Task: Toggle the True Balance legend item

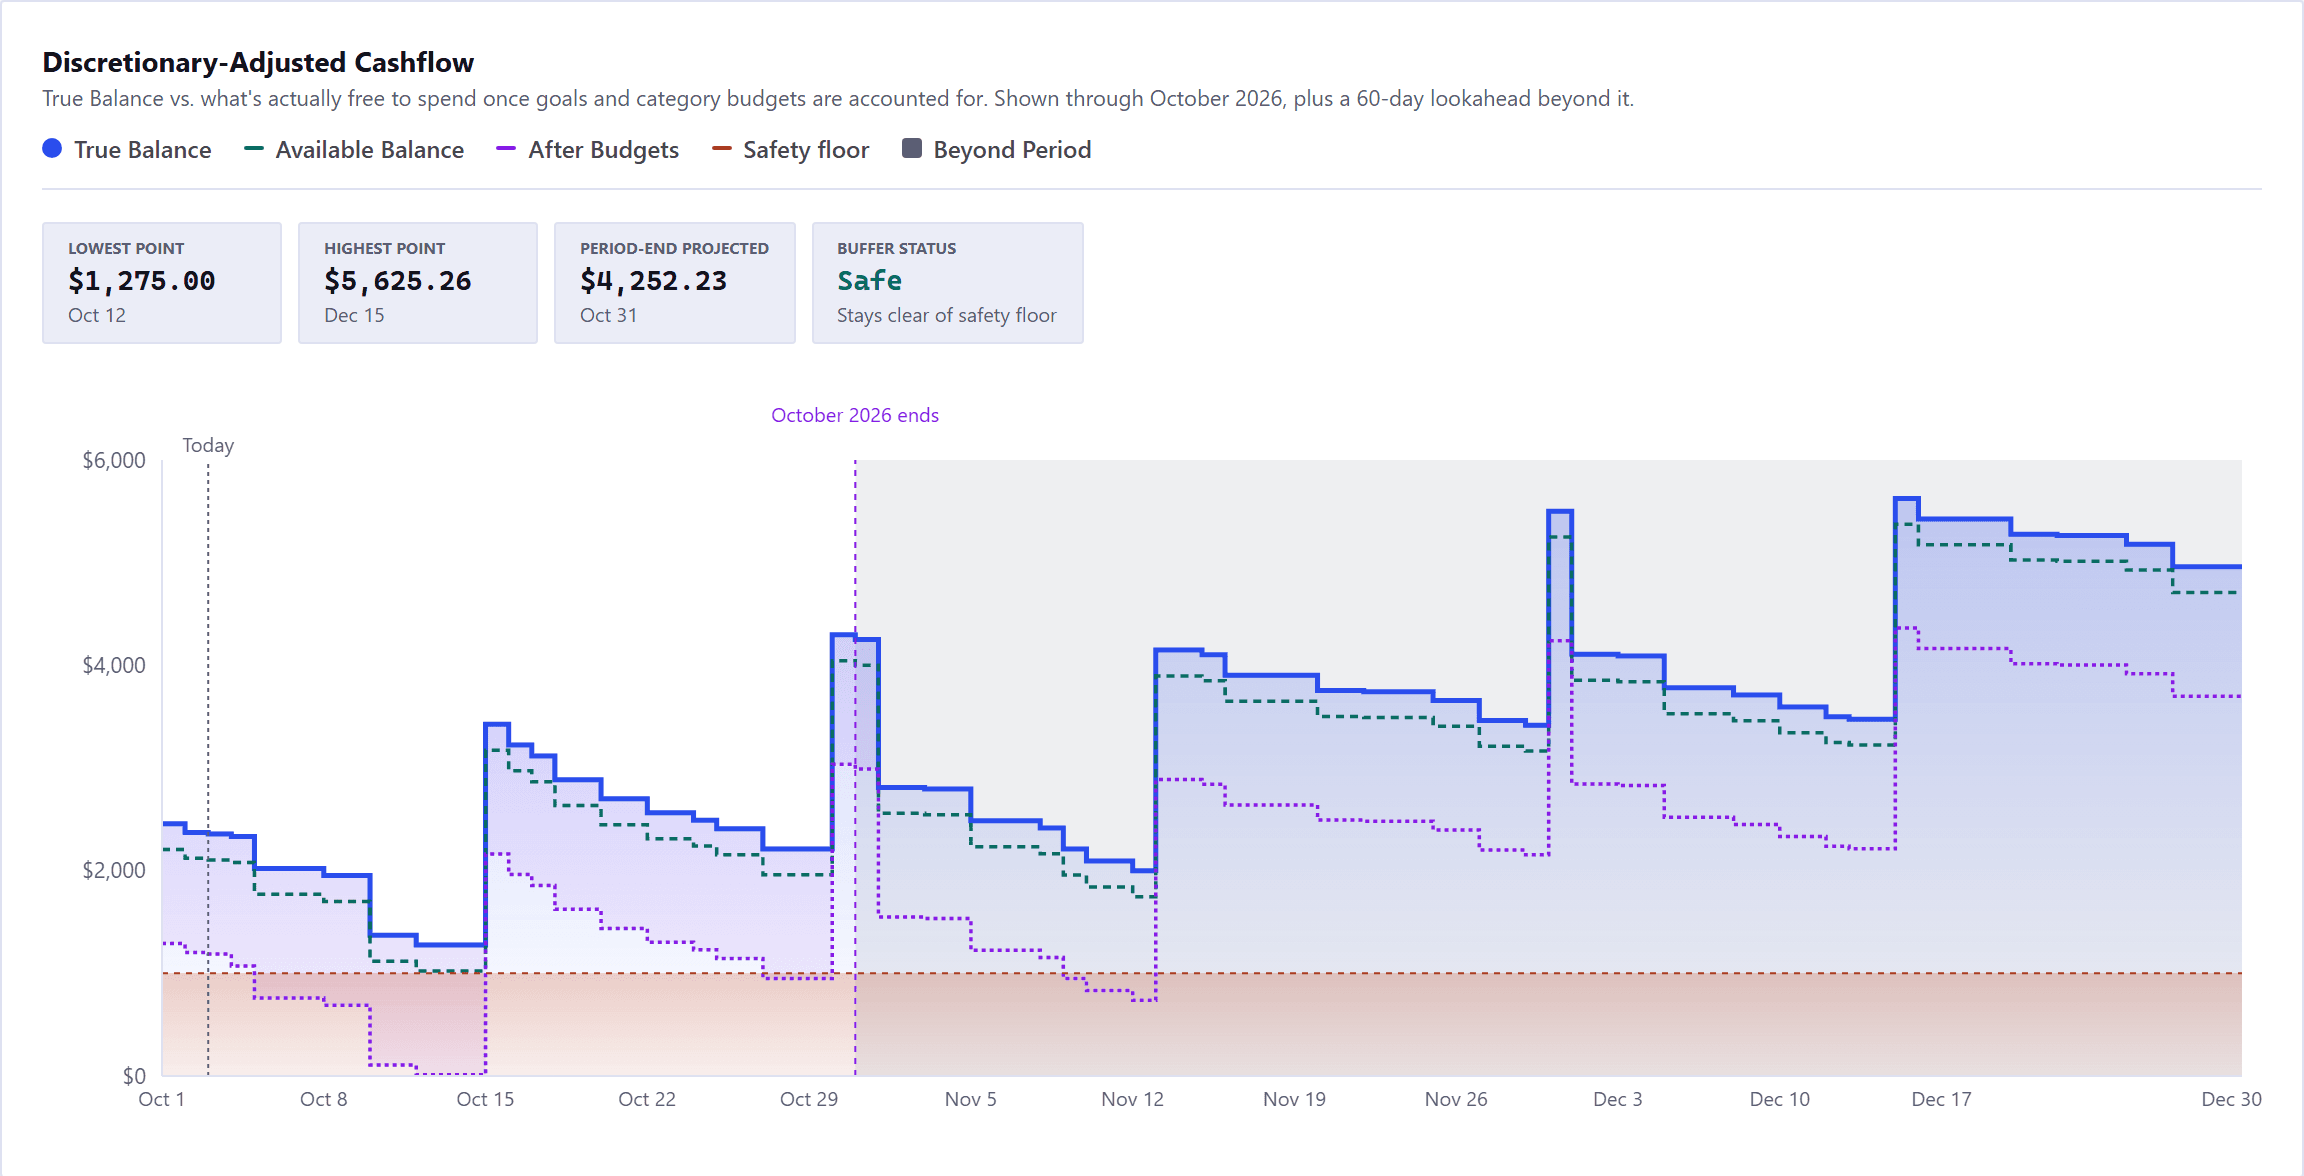Action: (127, 150)
